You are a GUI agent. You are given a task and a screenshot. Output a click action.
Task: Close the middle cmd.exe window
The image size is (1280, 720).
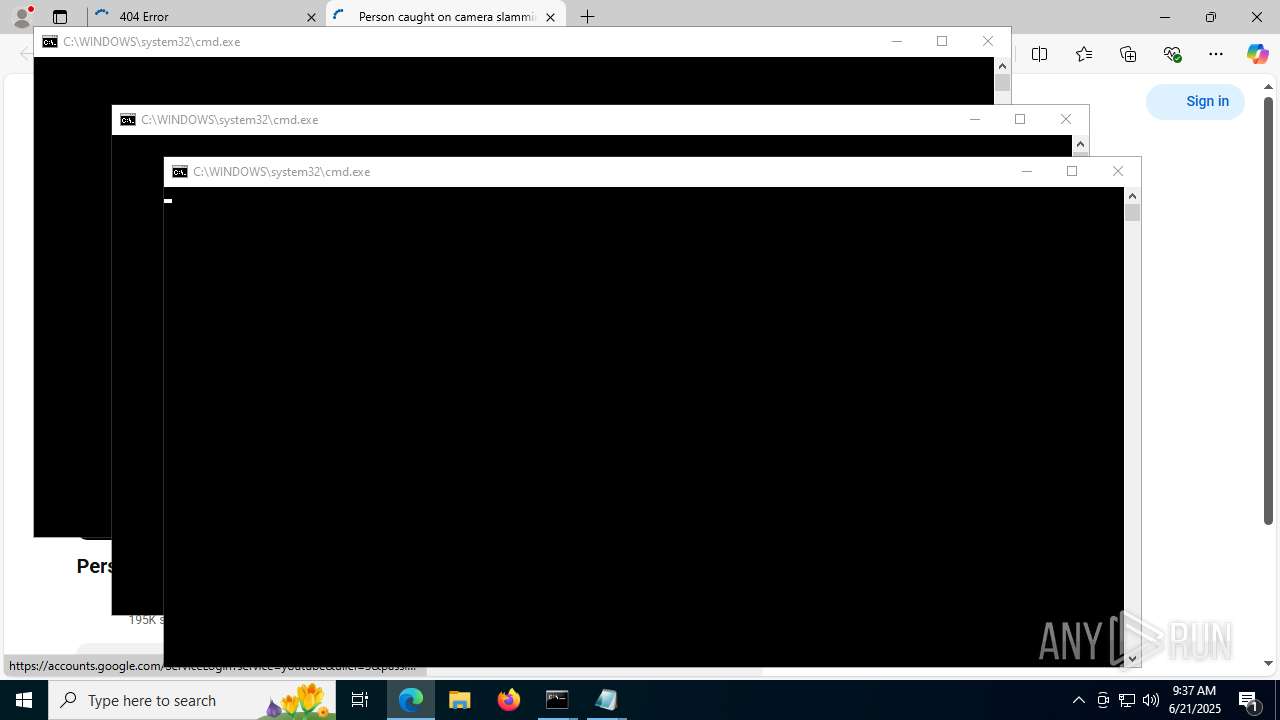coord(1066,120)
